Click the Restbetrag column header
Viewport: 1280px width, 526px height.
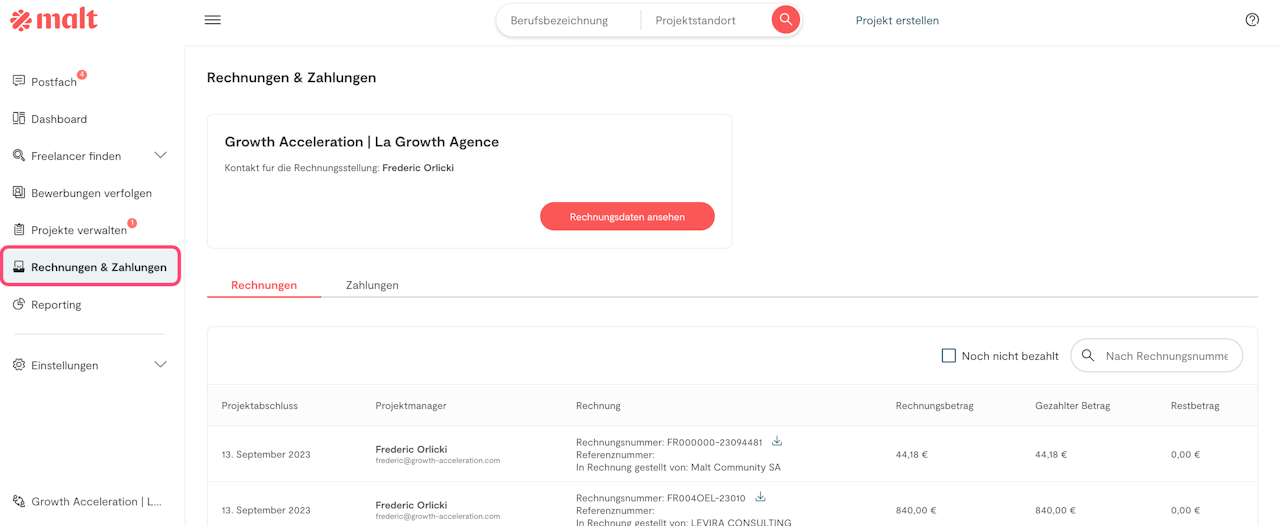(x=1195, y=405)
